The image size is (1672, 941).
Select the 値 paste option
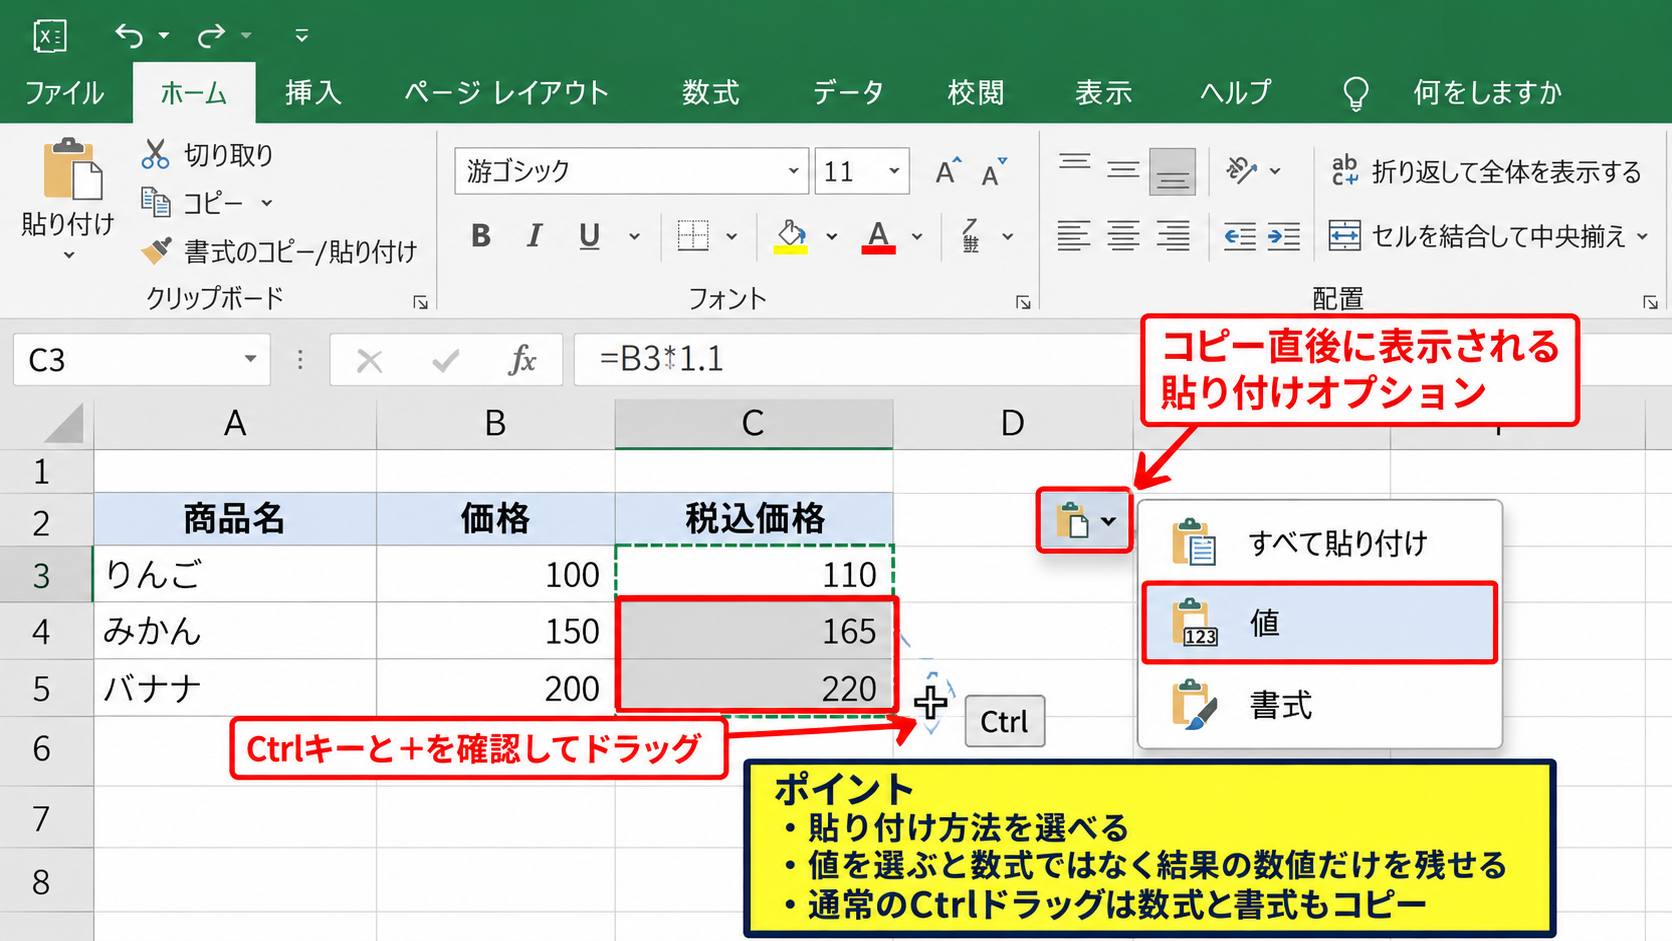click(1319, 623)
